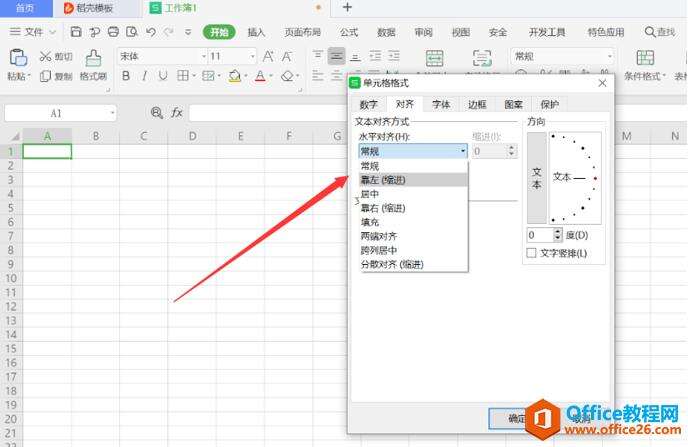The image size is (688, 447).
Task: Open the 字体 tab in dialog
Action: click(441, 104)
